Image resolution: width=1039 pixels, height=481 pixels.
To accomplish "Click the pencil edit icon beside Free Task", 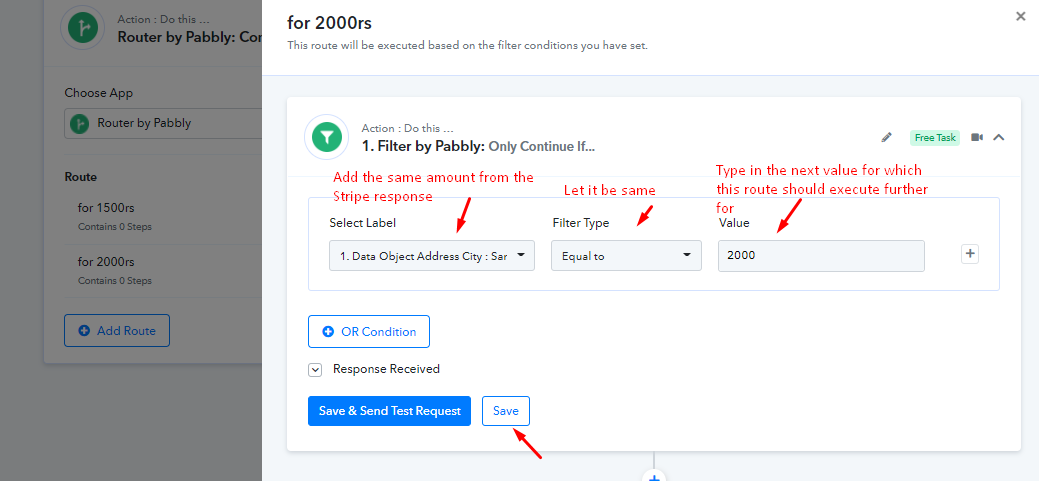I will click(x=887, y=138).
